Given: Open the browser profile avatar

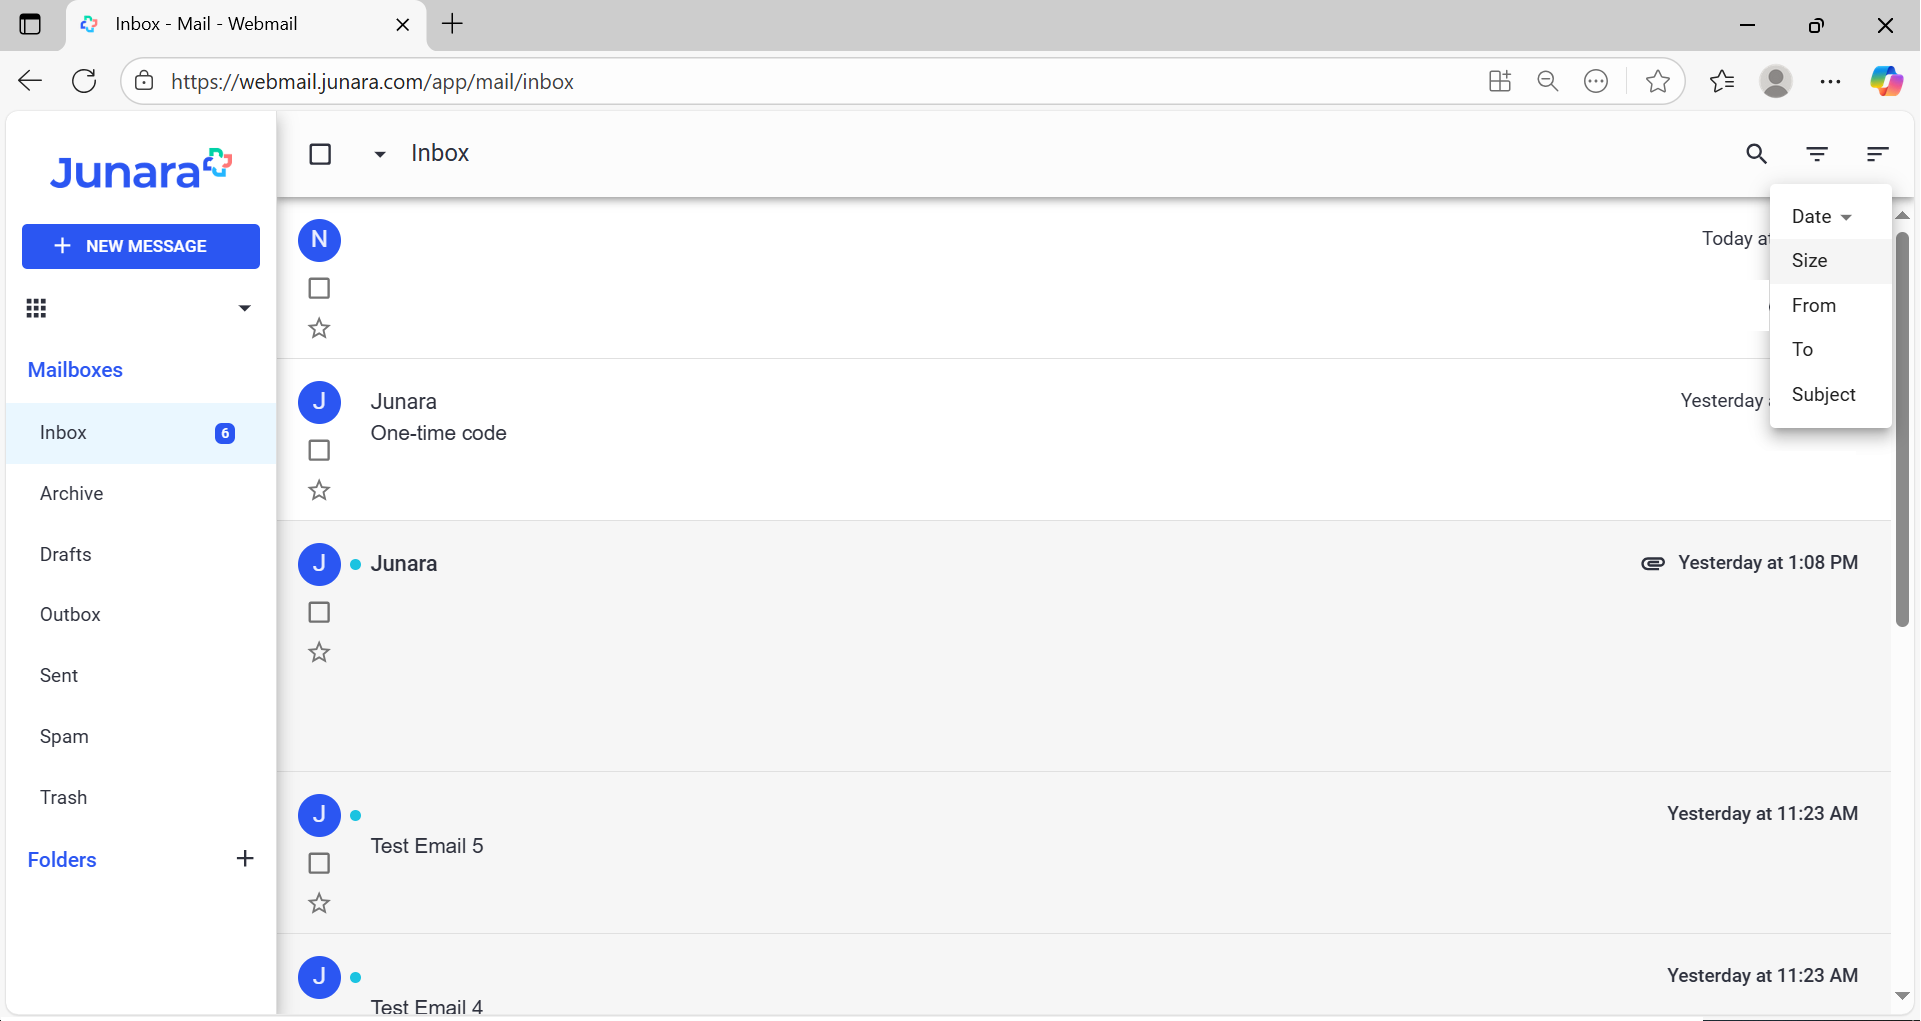Looking at the screenshot, I should tap(1776, 81).
